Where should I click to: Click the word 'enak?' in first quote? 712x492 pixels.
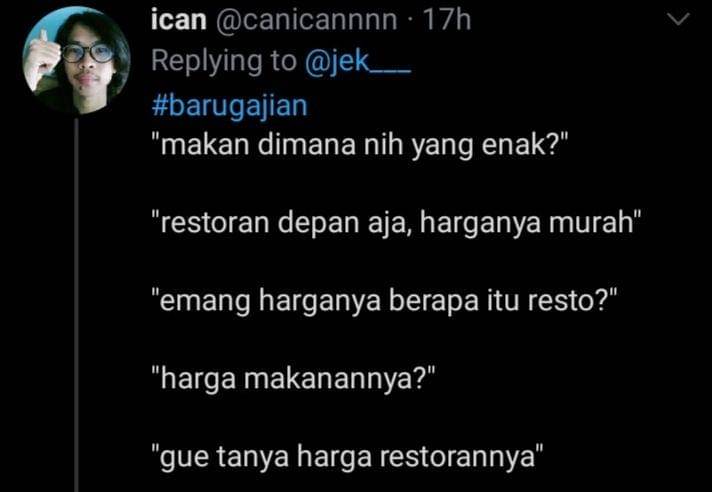[x=519, y=146]
